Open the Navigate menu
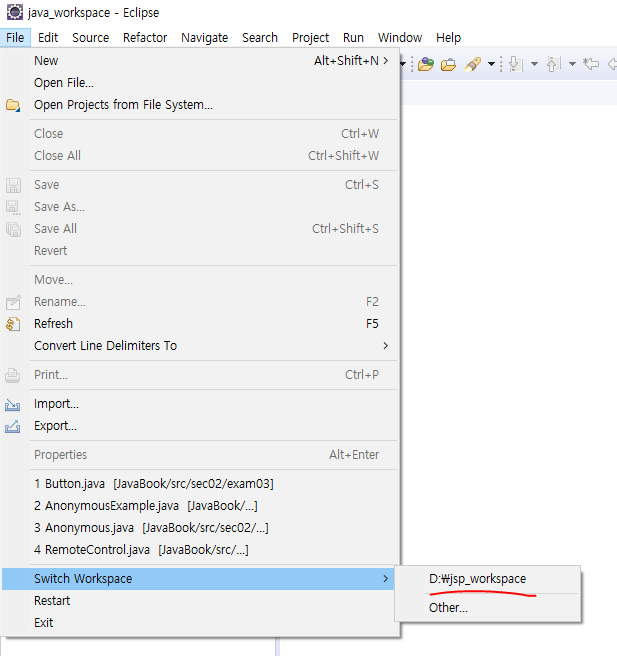Viewport: 617px width, 656px height. 204,38
